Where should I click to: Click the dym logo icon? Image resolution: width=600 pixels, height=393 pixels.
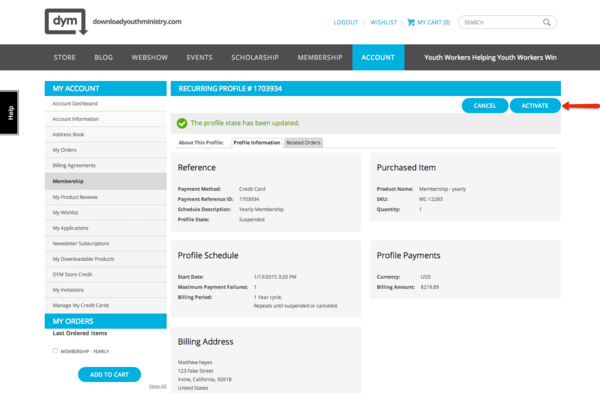click(x=66, y=22)
